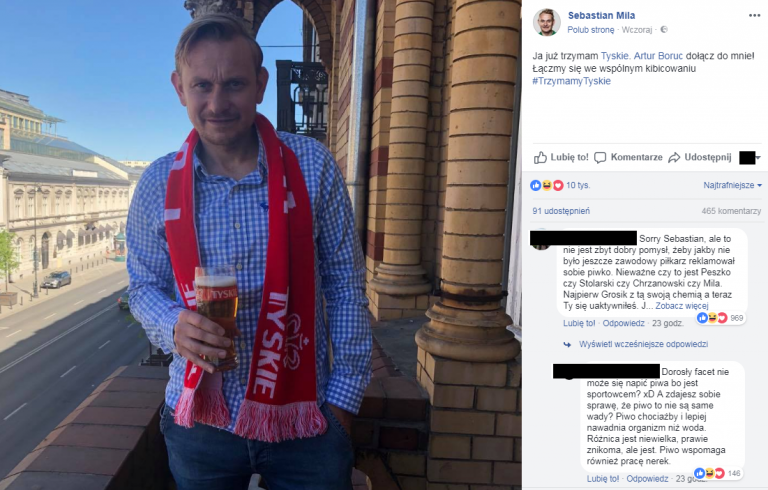The width and height of the screenshot is (768, 490).
Task: Click Odpowiedz under the first comment
Action: click(x=624, y=323)
